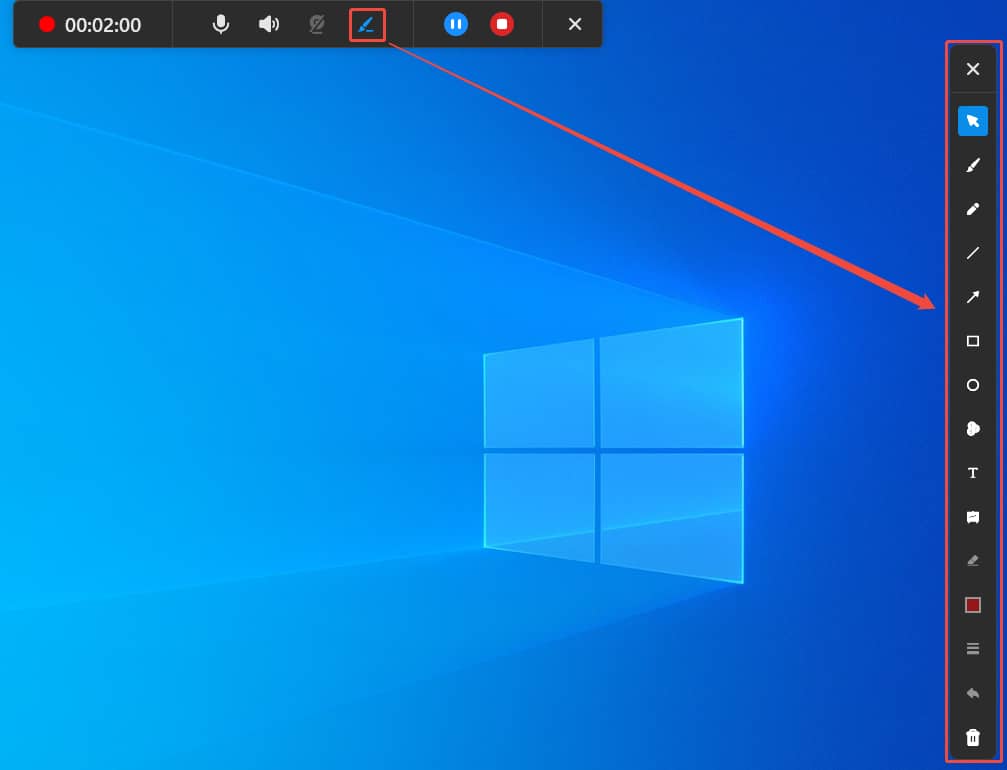
Task: Open the red annotation color swatch
Action: point(972,604)
